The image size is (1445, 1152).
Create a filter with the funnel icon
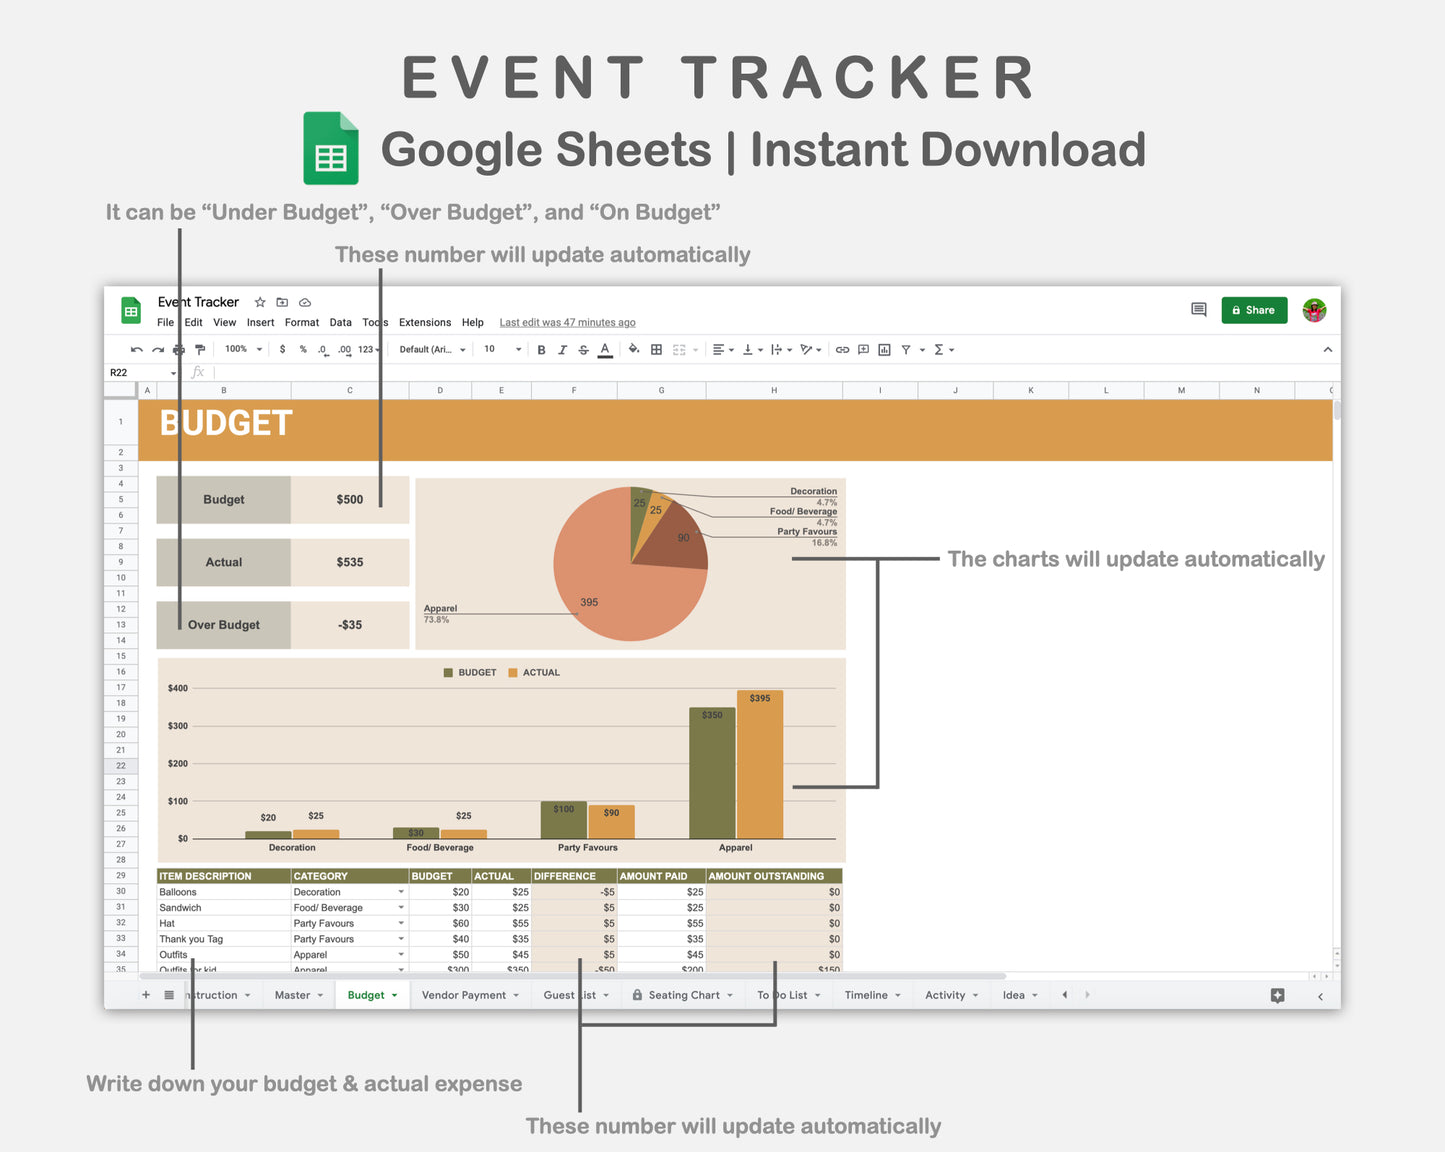pyautogui.click(x=905, y=349)
